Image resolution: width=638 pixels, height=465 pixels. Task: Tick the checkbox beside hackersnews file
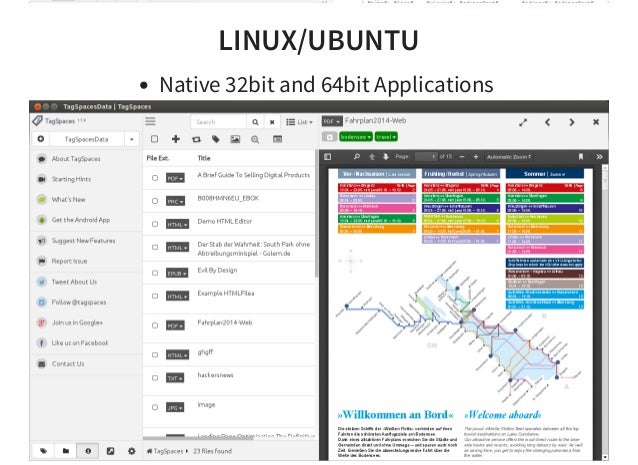[x=155, y=379]
